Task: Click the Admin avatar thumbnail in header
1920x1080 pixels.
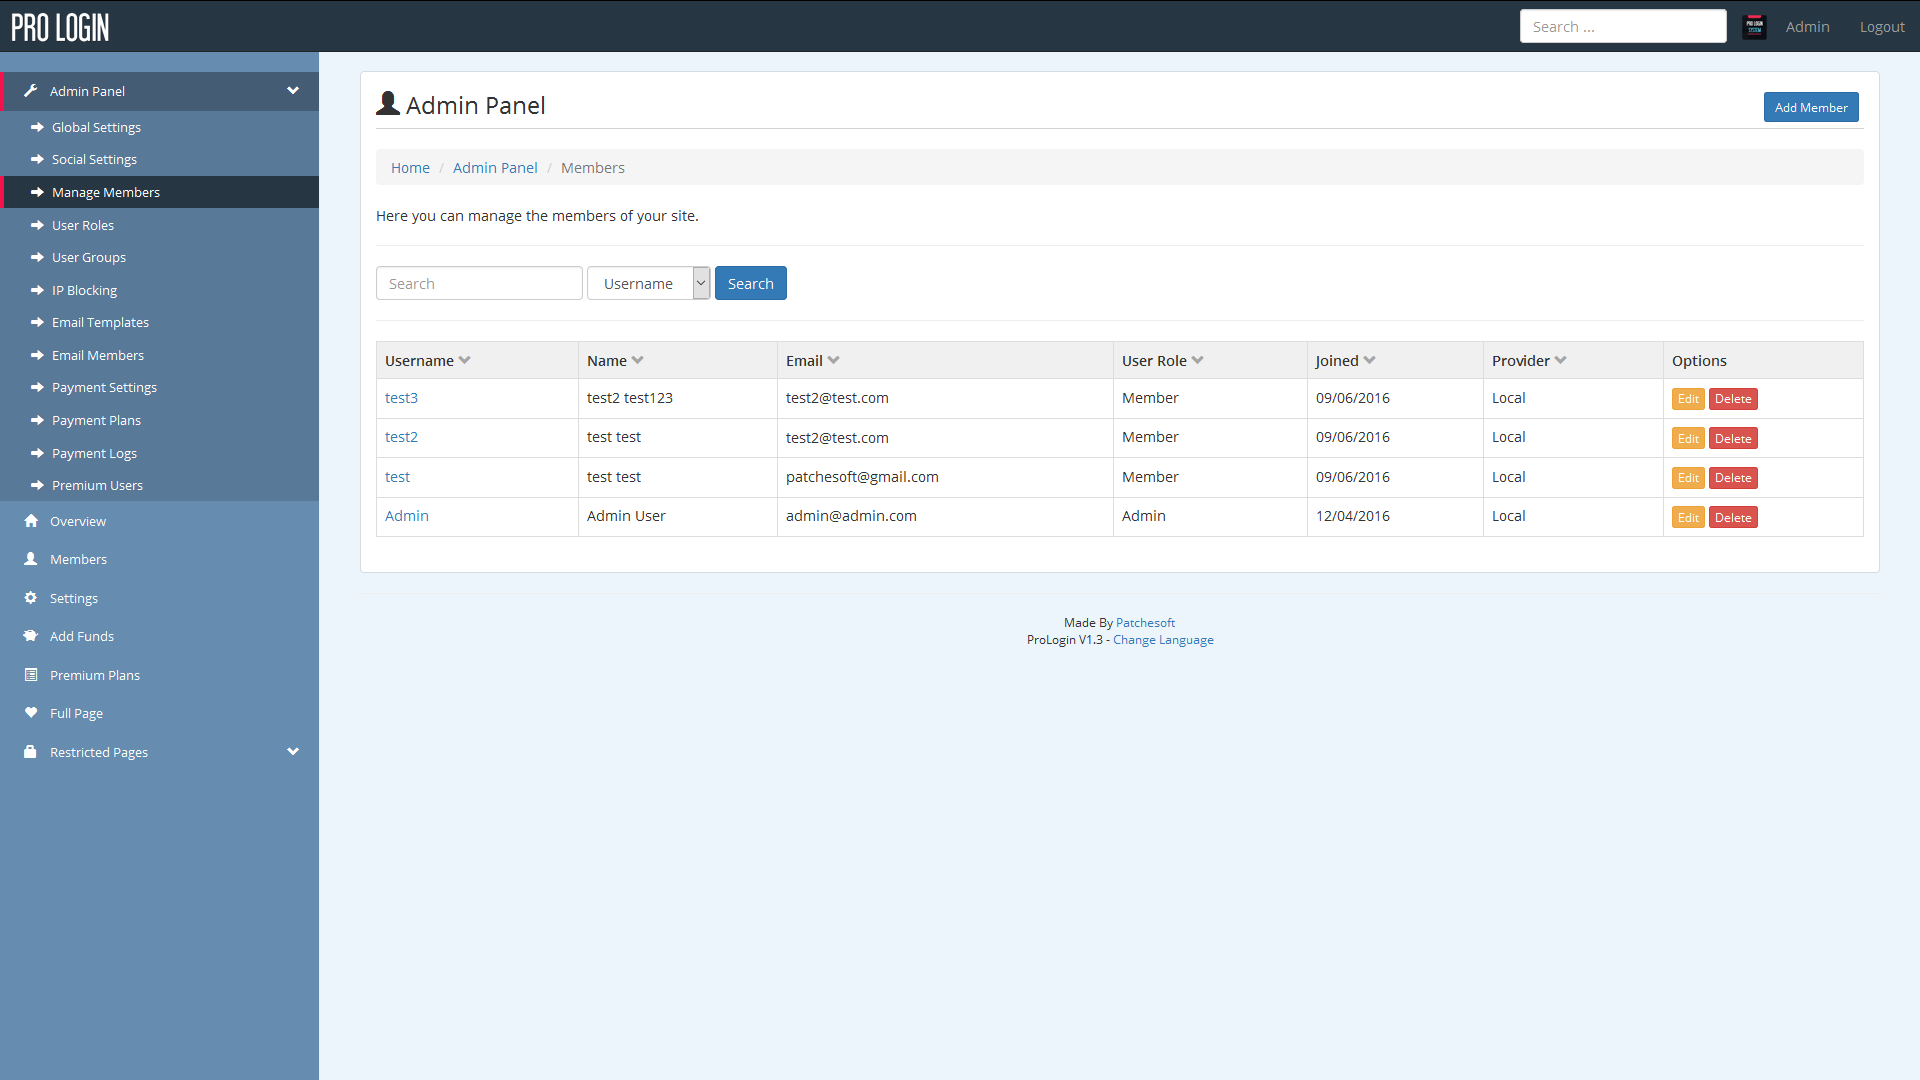Action: point(1754,27)
